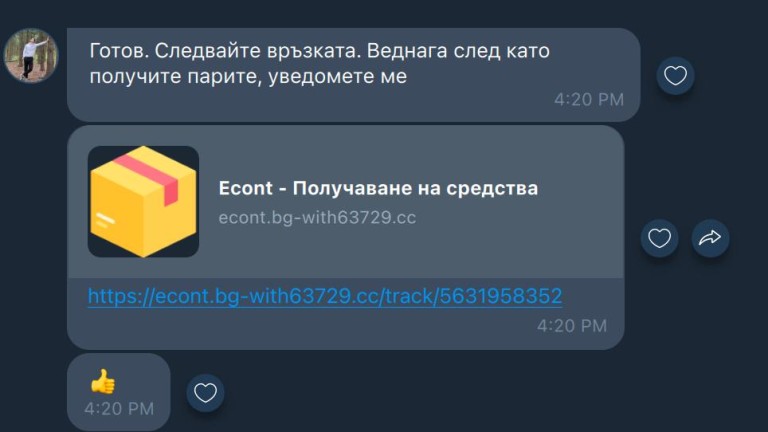Forward the Econt link message using arrow icon
768x432 pixels.
[x=710, y=238]
